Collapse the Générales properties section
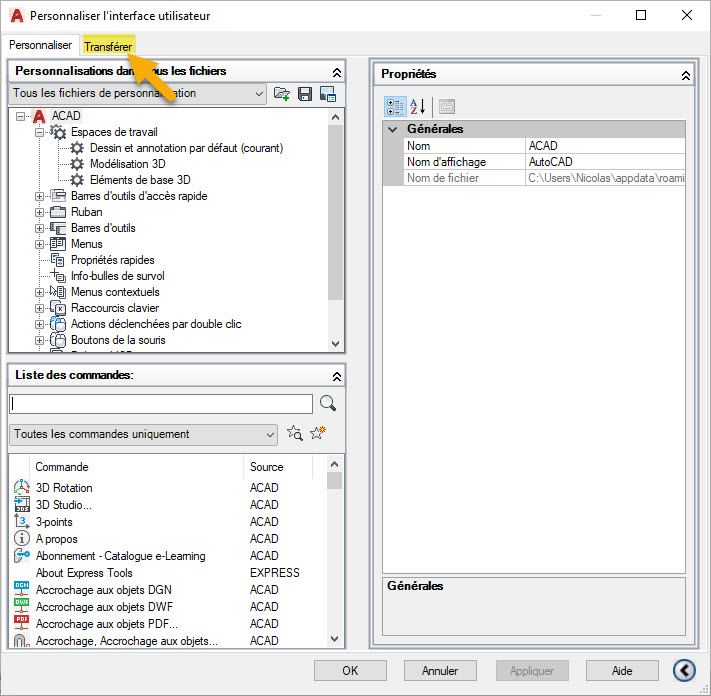Screen dimensions: 711x696 (393, 129)
